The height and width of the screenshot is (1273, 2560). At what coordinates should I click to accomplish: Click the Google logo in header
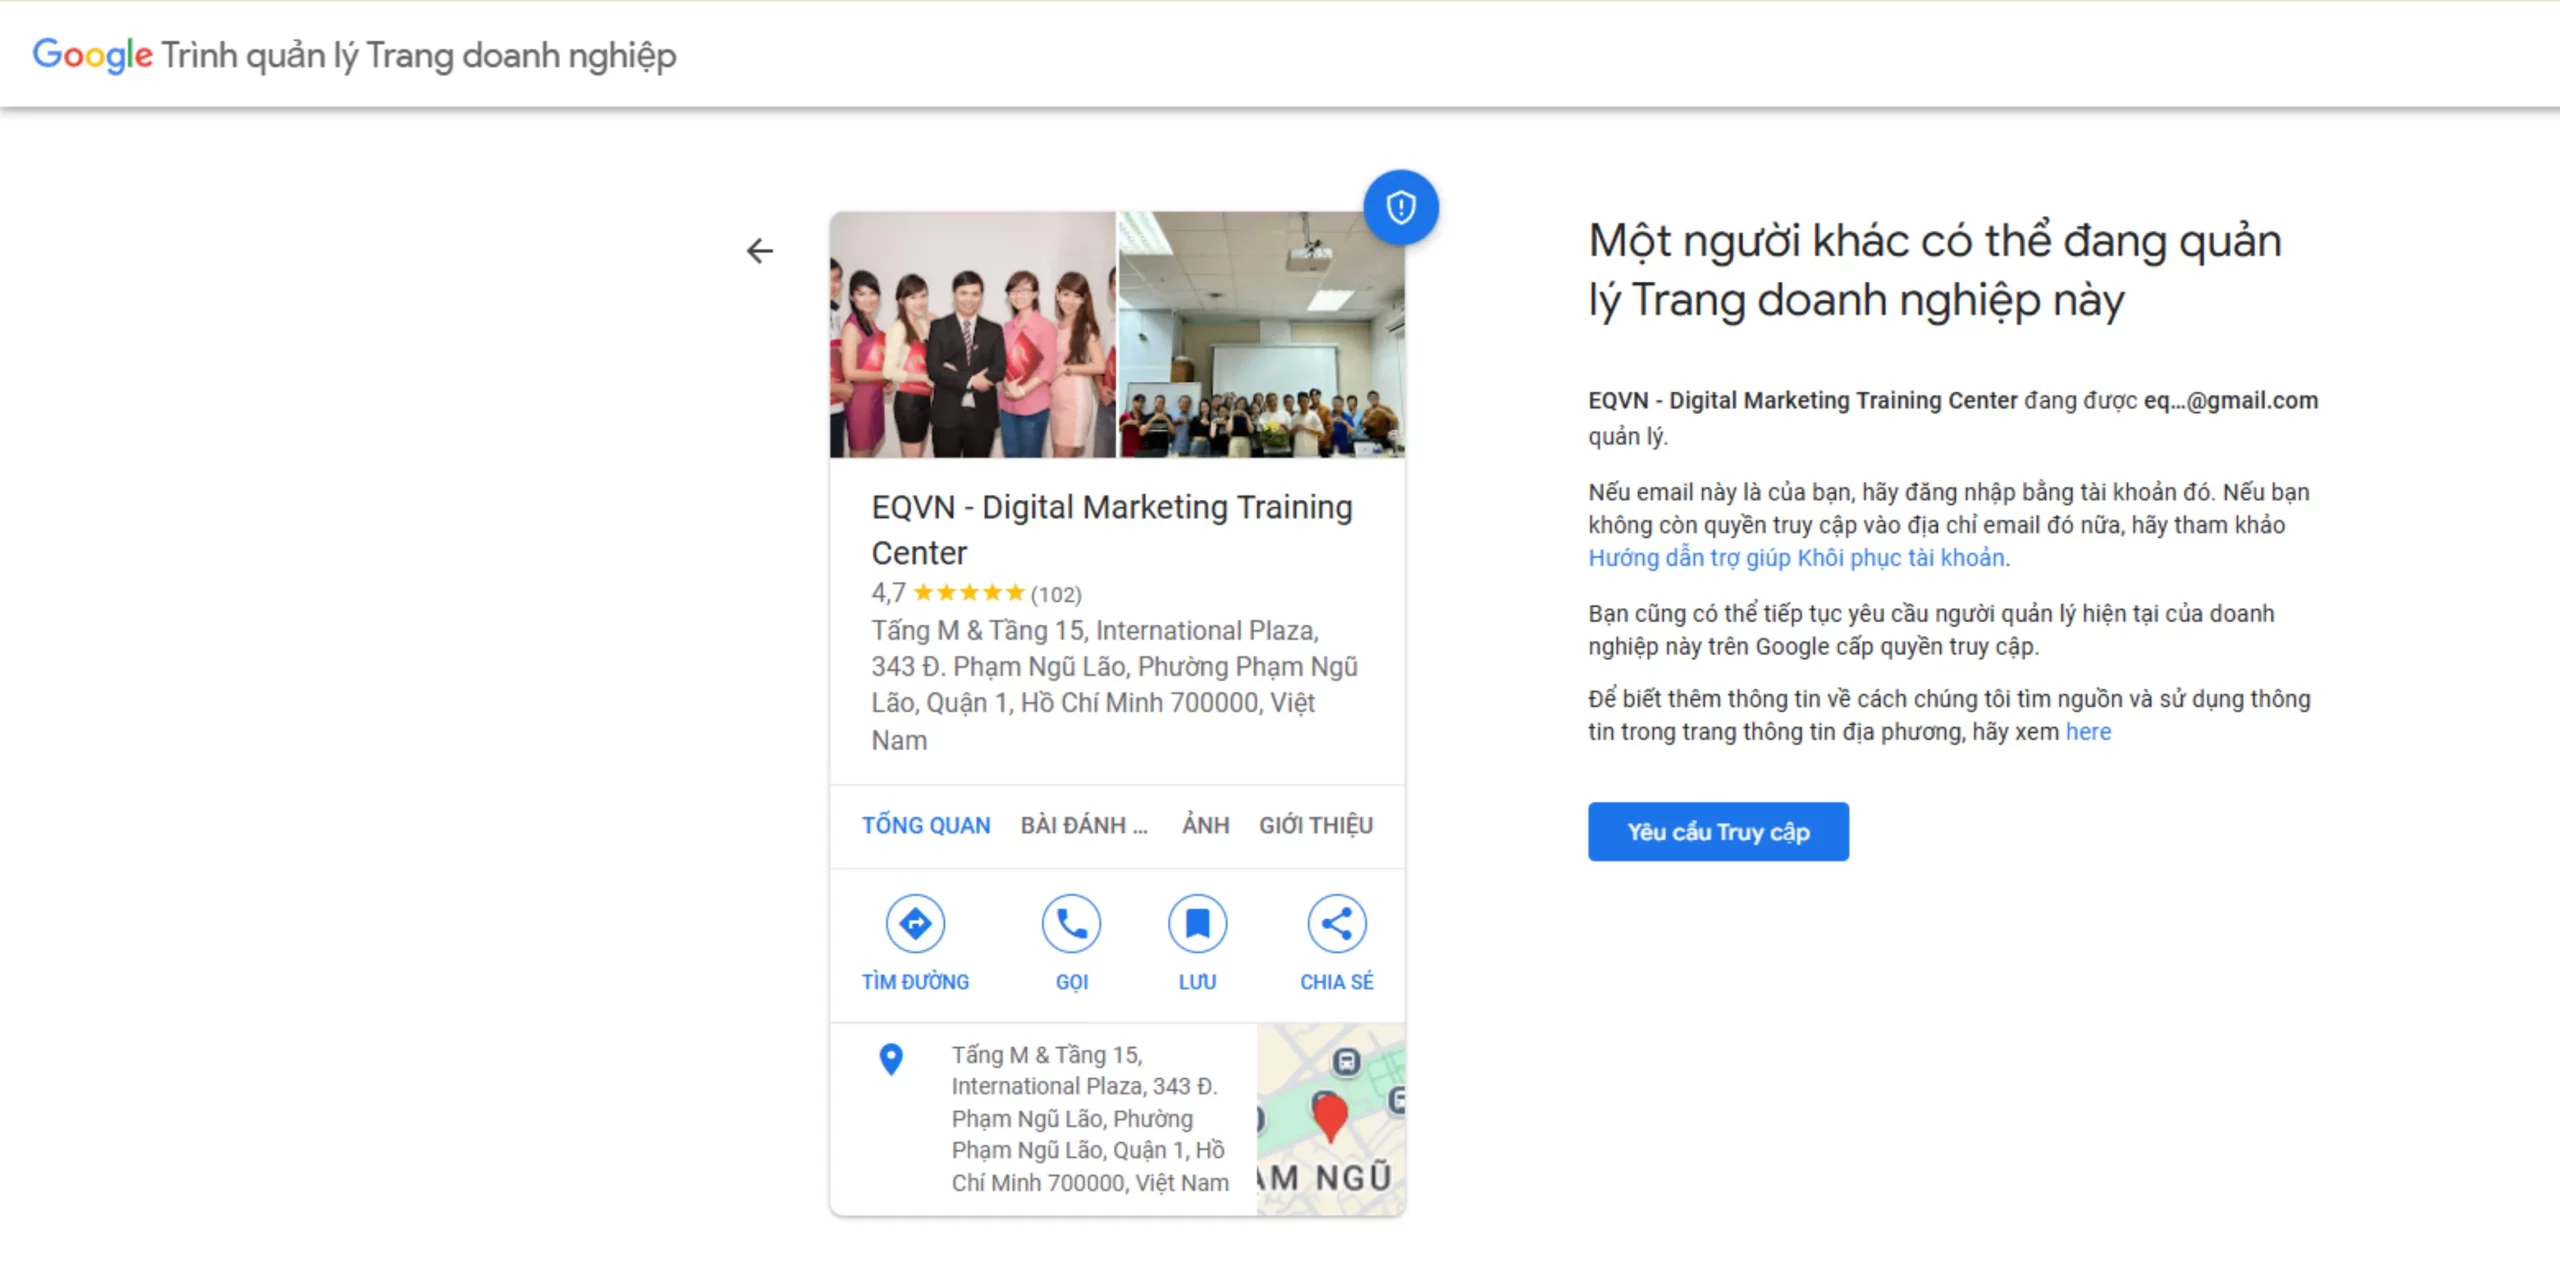92,55
